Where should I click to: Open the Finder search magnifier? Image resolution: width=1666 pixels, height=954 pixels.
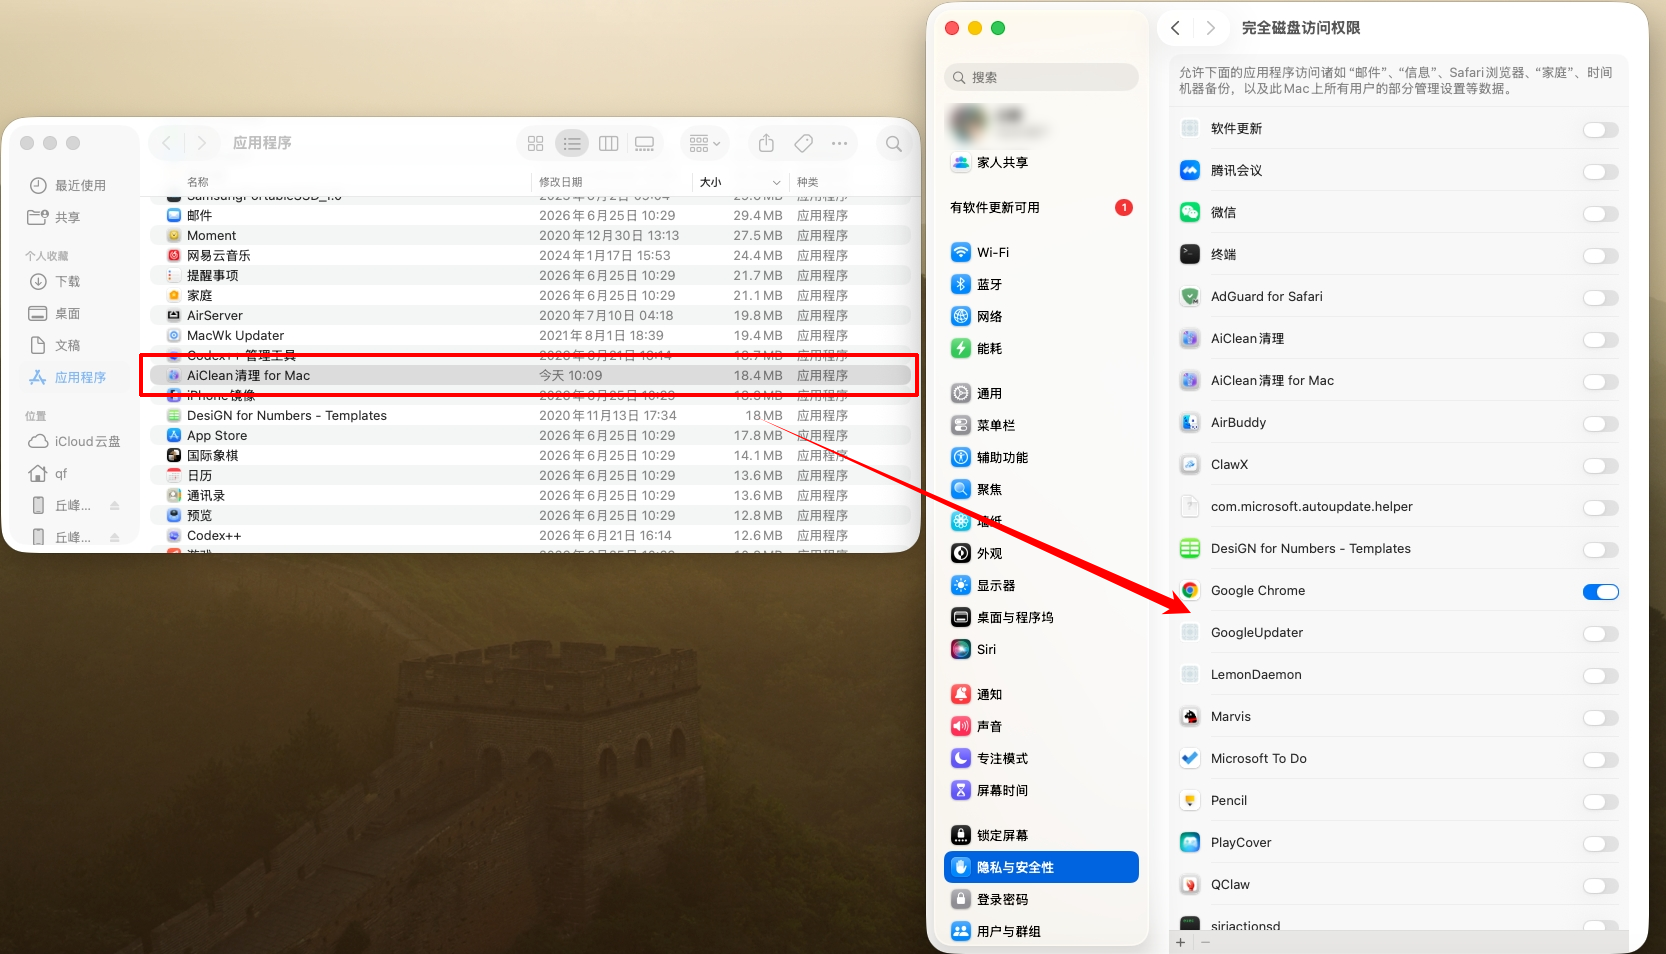pyautogui.click(x=894, y=144)
